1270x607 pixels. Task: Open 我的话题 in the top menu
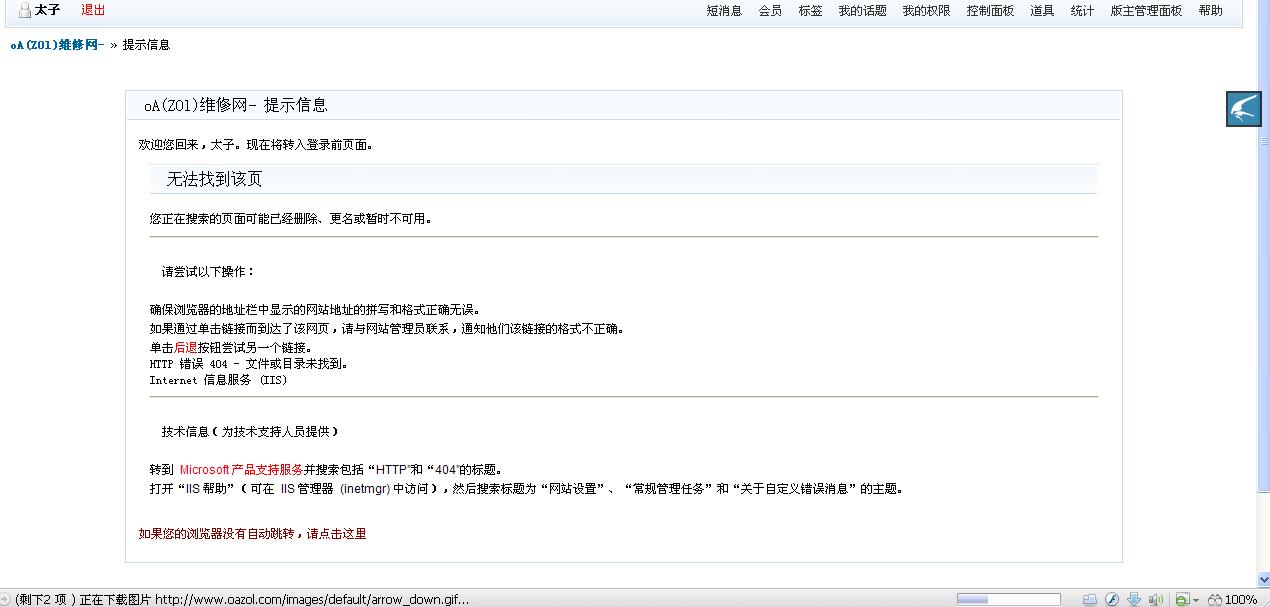click(x=862, y=11)
